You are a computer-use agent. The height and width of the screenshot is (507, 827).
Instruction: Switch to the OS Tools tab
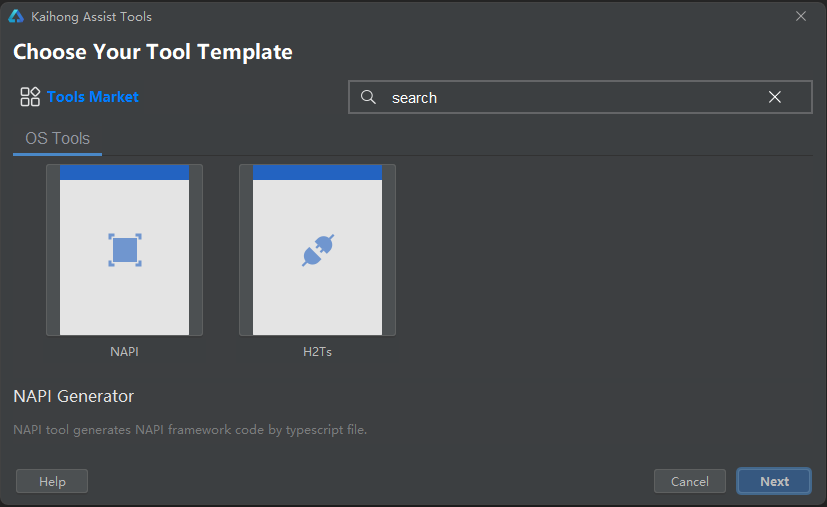pos(57,139)
